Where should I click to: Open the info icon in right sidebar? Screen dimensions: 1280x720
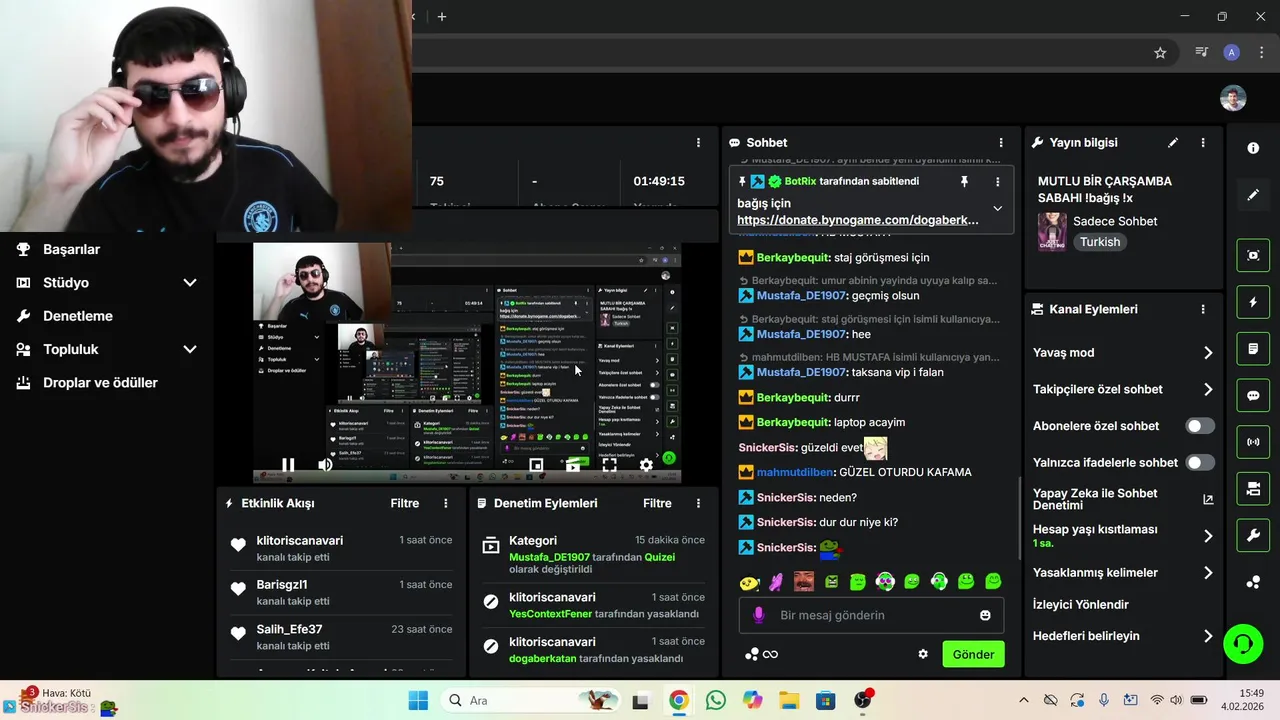[x=1253, y=148]
